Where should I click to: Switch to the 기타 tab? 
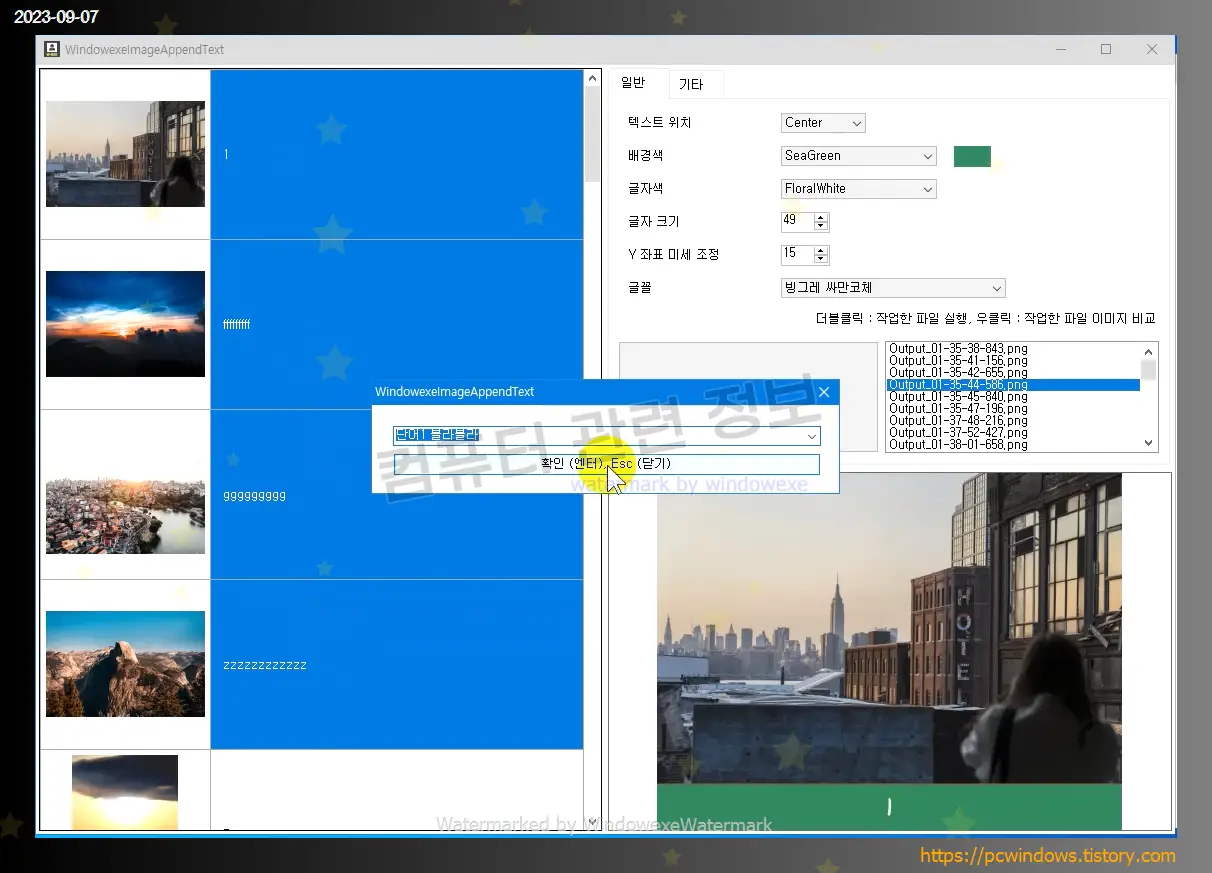(691, 84)
